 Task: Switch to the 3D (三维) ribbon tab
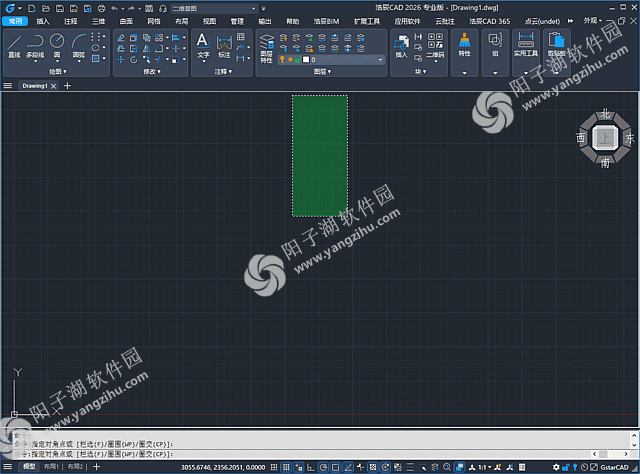point(98,21)
